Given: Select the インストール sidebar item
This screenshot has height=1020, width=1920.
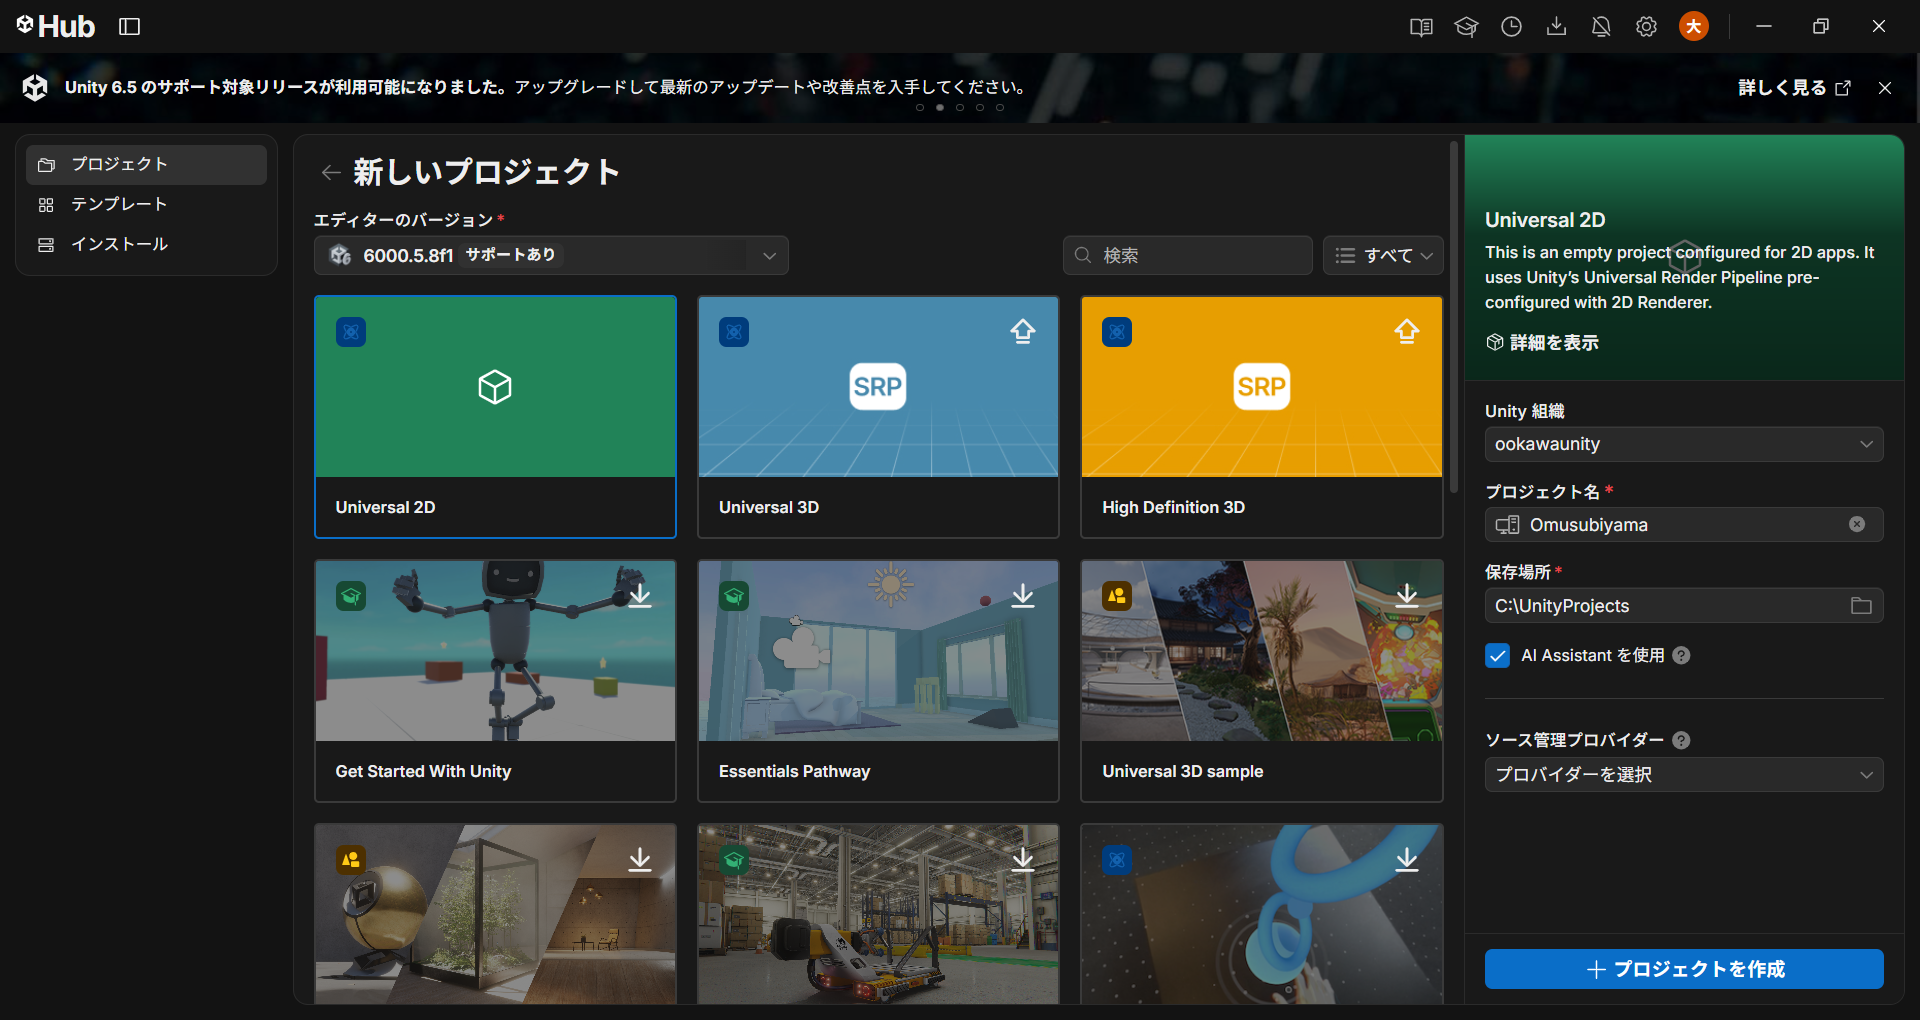Looking at the screenshot, I should (x=146, y=244).
